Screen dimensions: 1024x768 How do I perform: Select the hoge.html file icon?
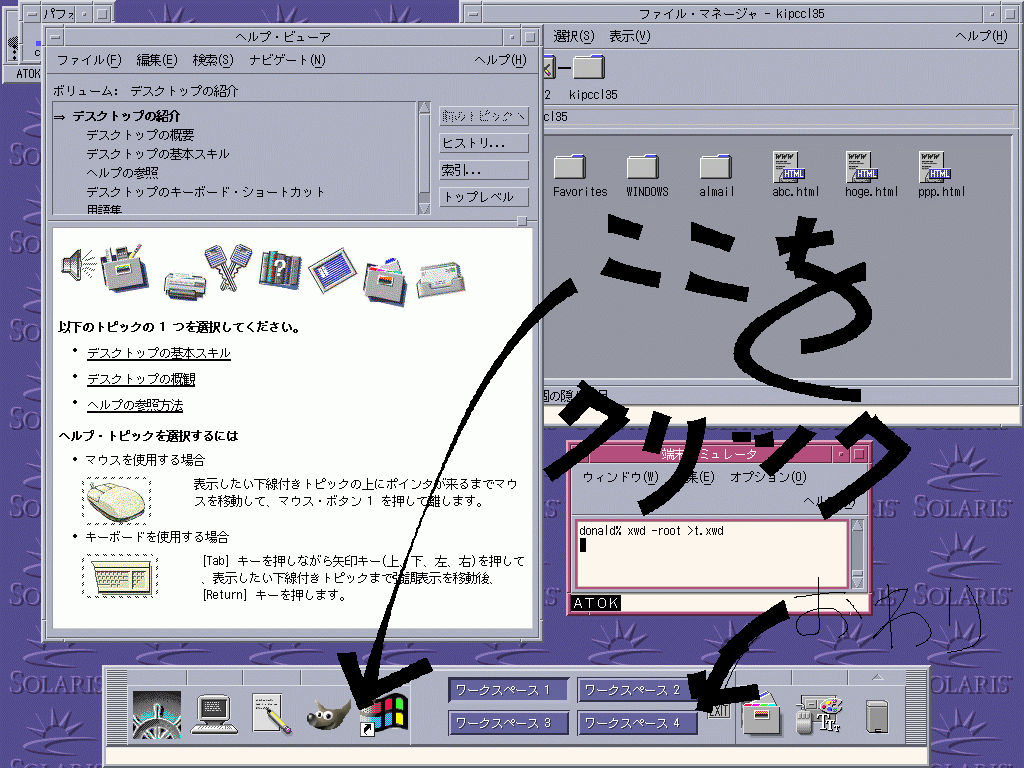pyautogui.click(x=871, y=175)
